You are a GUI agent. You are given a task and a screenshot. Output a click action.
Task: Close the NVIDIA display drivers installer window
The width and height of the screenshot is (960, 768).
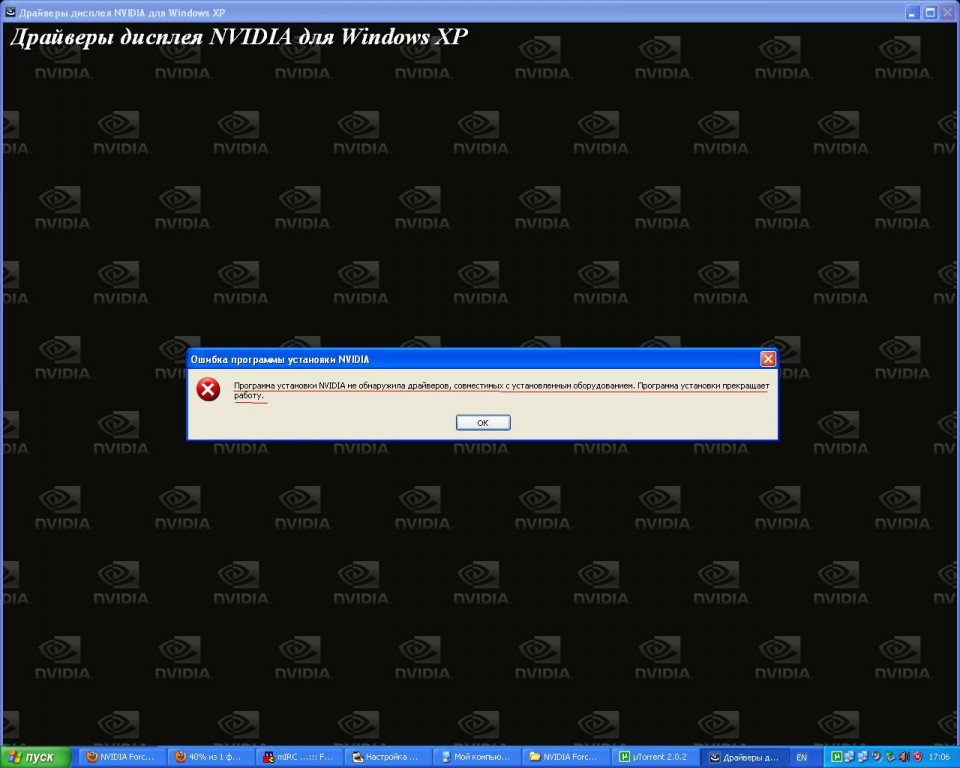pos(948,12)
